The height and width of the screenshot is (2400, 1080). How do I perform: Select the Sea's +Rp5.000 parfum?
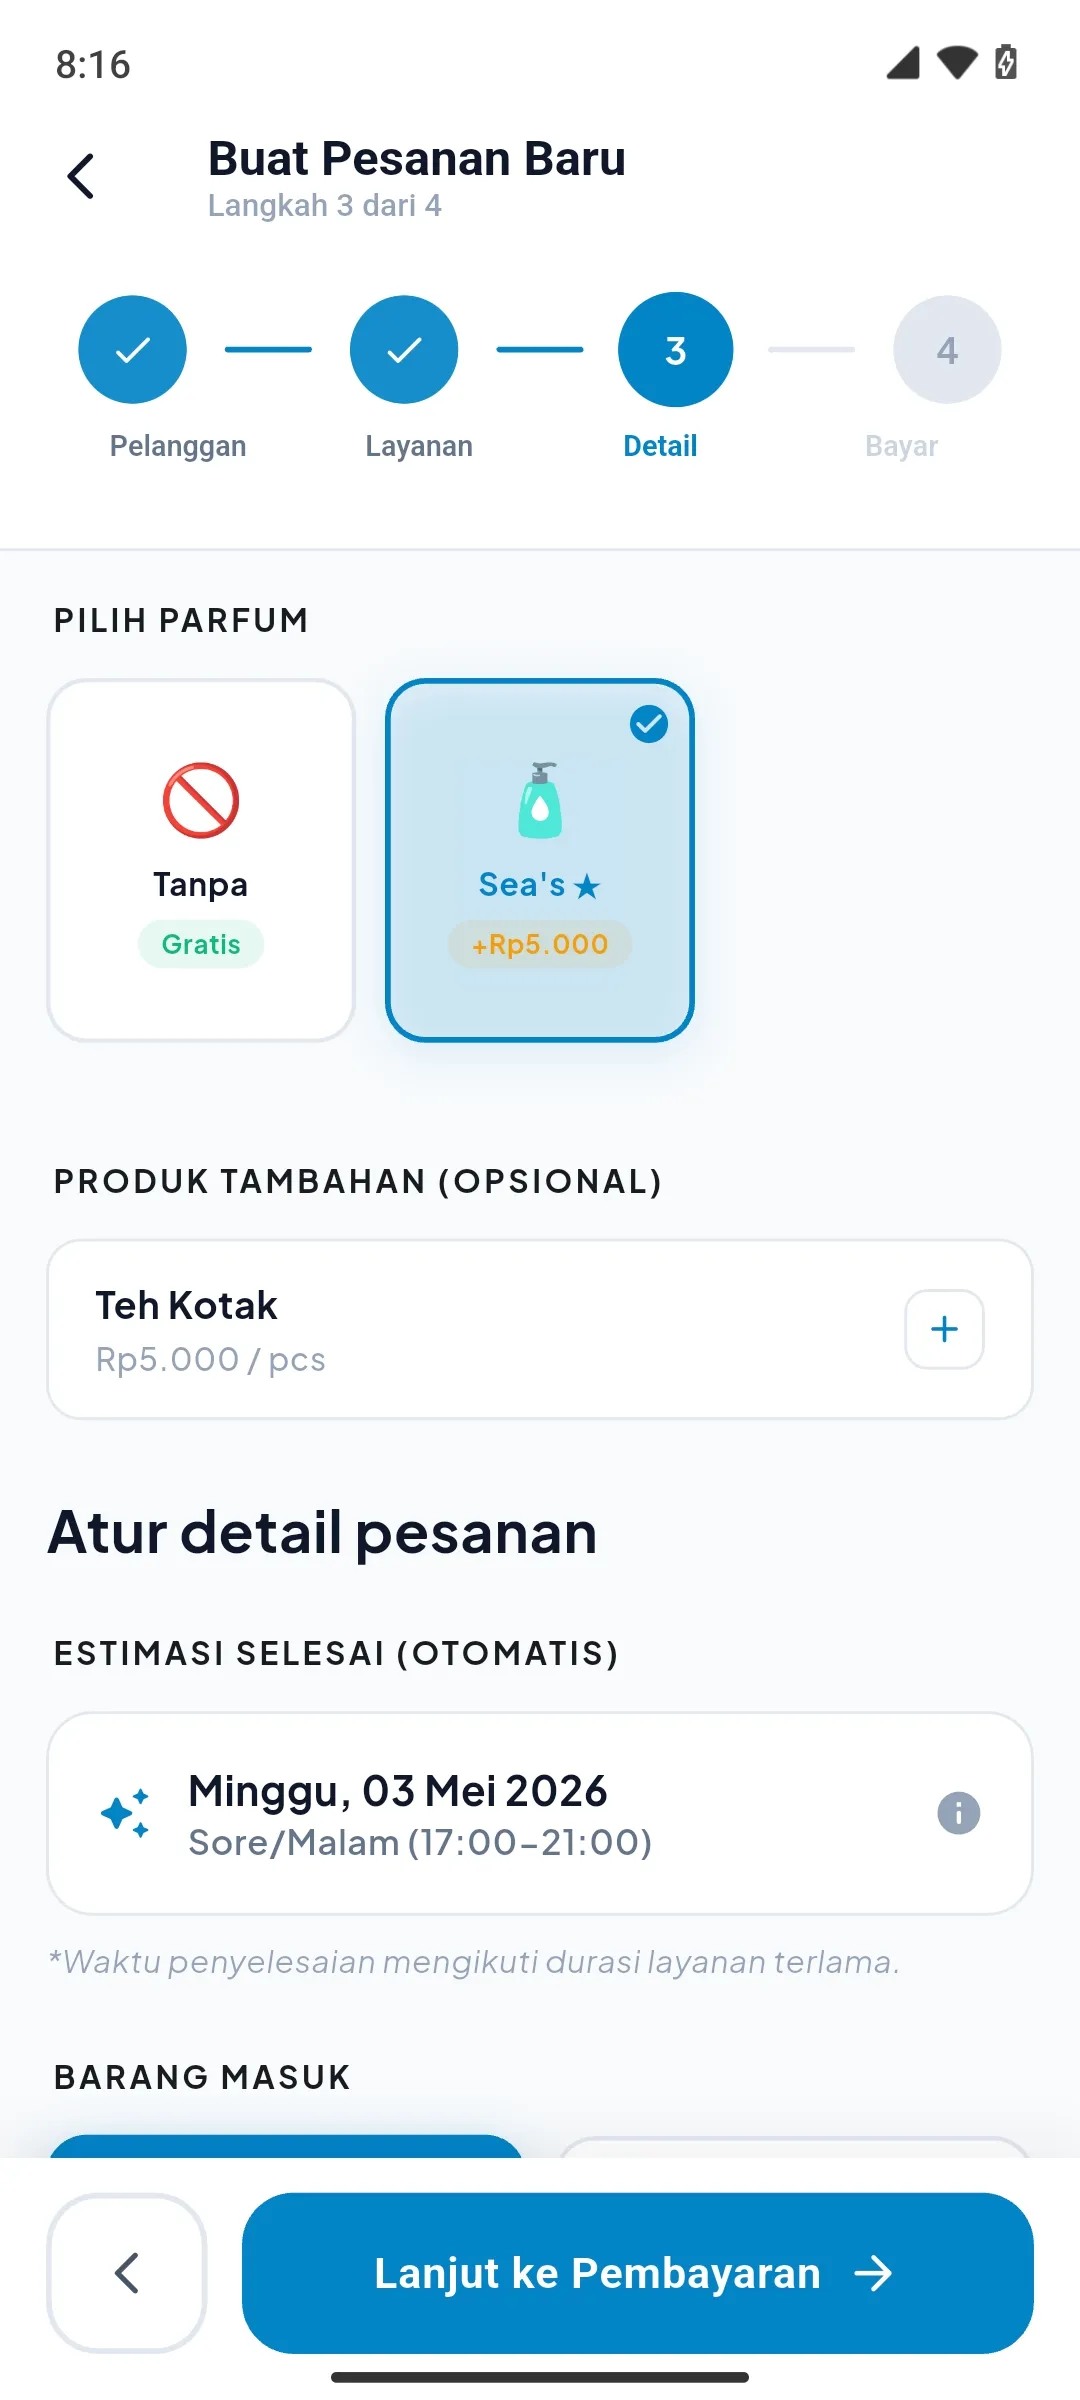pyautogui.click(x=540, y=860)
